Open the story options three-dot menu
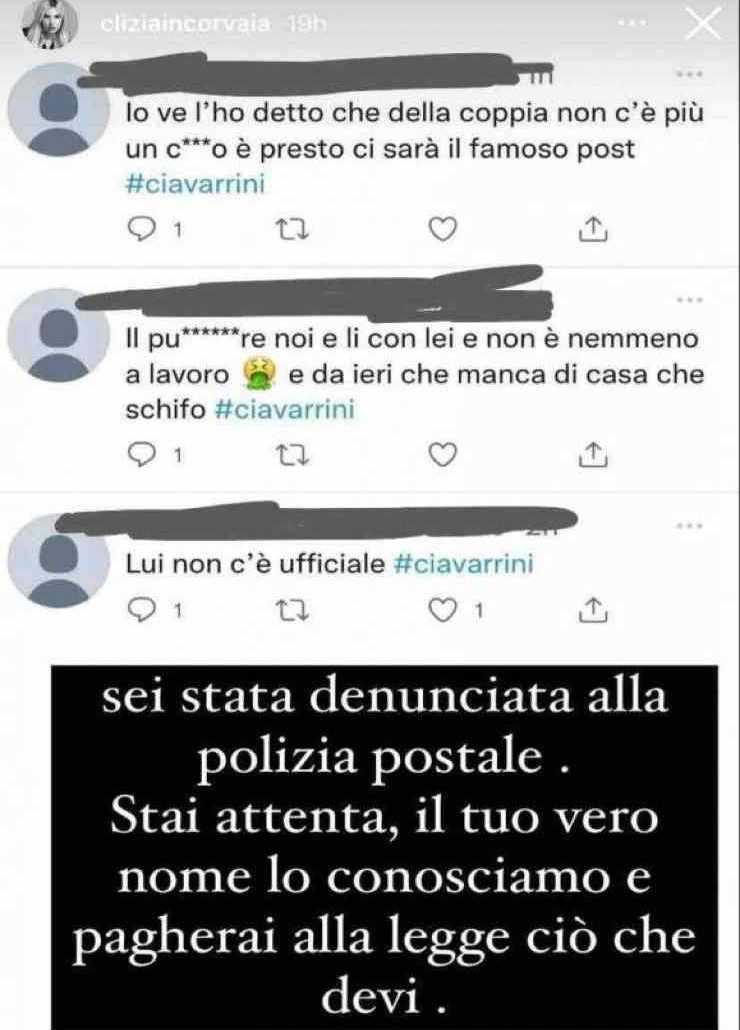Viewport: 740px width, 1030px height. click(x=633, y=24)
